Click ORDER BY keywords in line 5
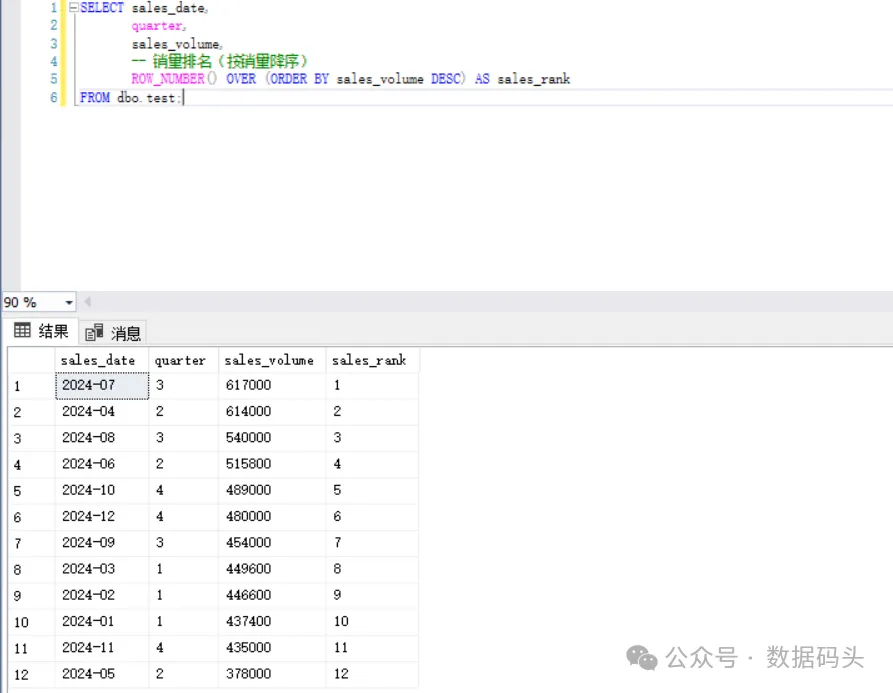This screenshot has width=893, height=693. [x=300, y=79]
